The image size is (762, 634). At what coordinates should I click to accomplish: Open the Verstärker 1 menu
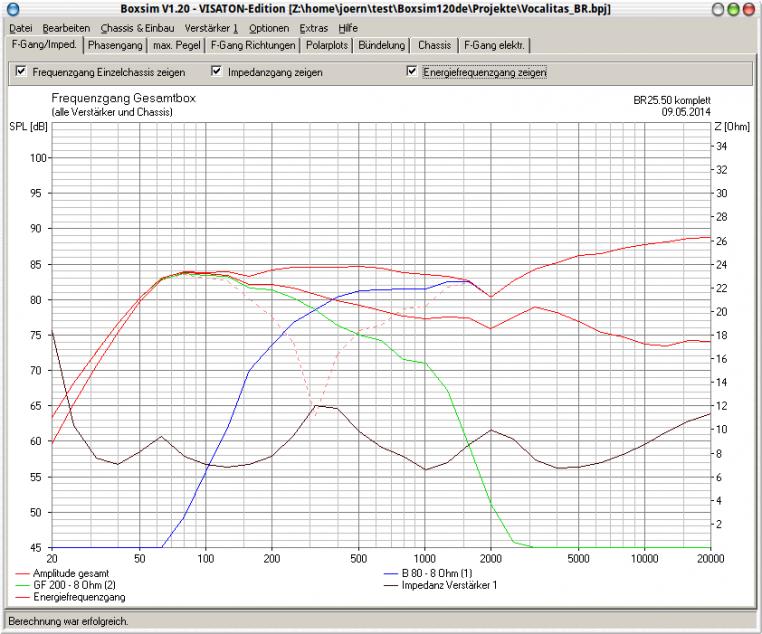(x=211, y=28)
